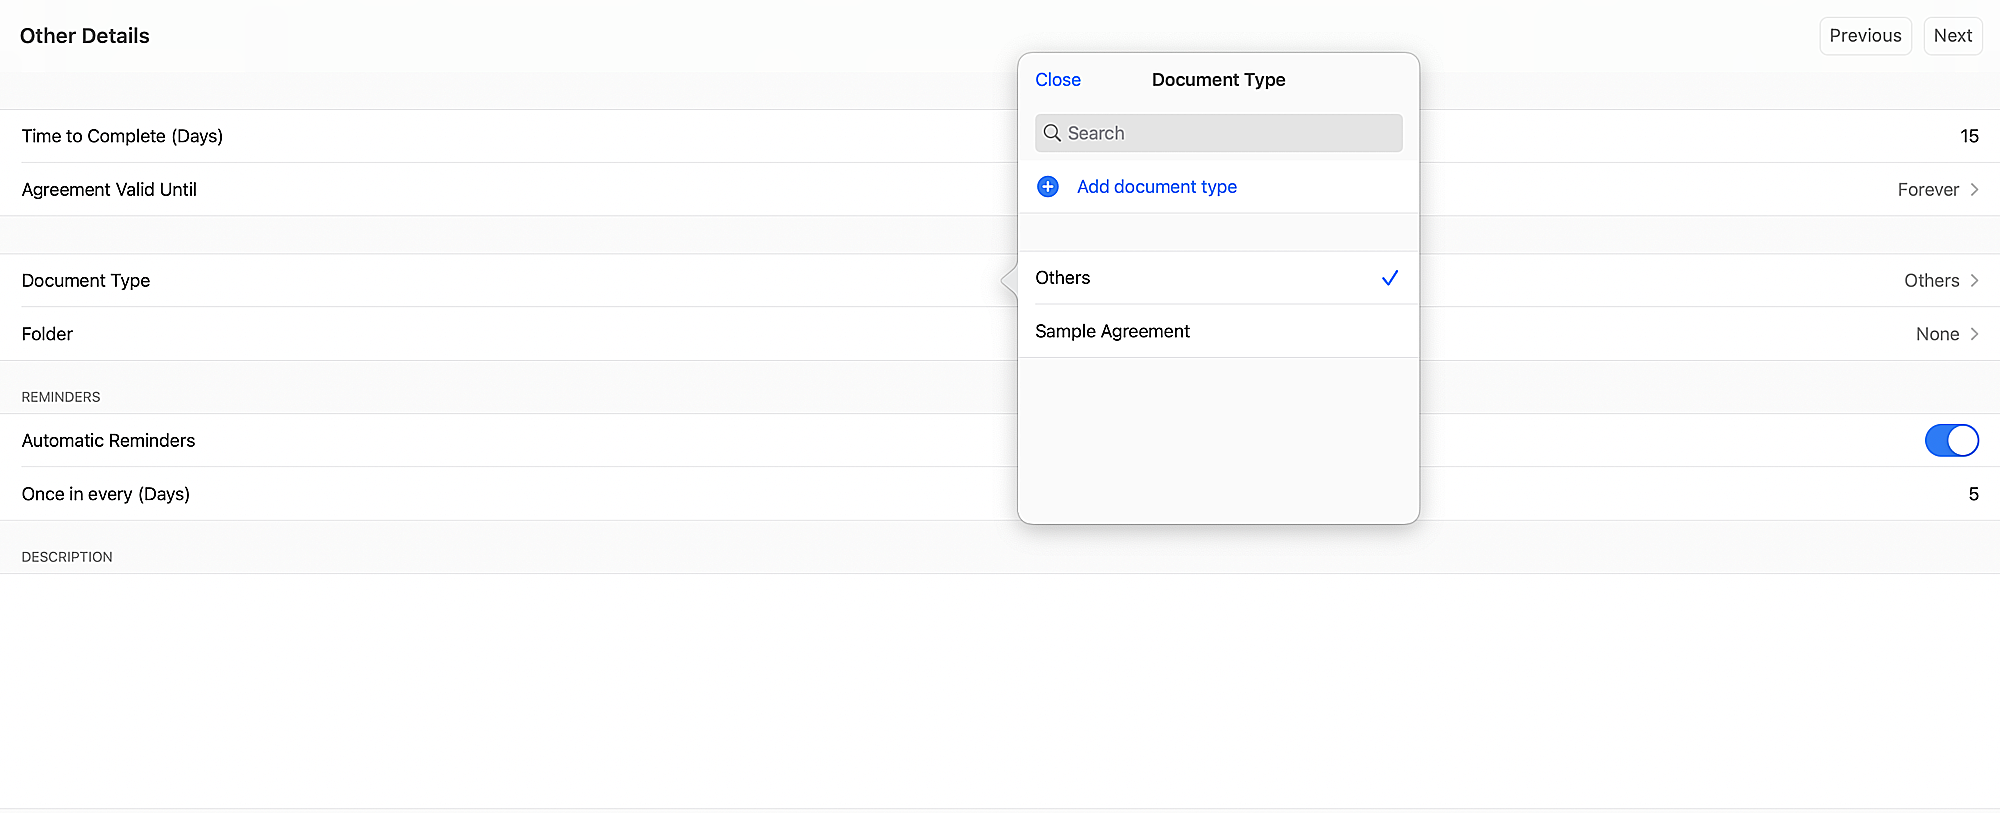Close the Document Type popover
This screenshot has width=2000, height=813.
1057,80
